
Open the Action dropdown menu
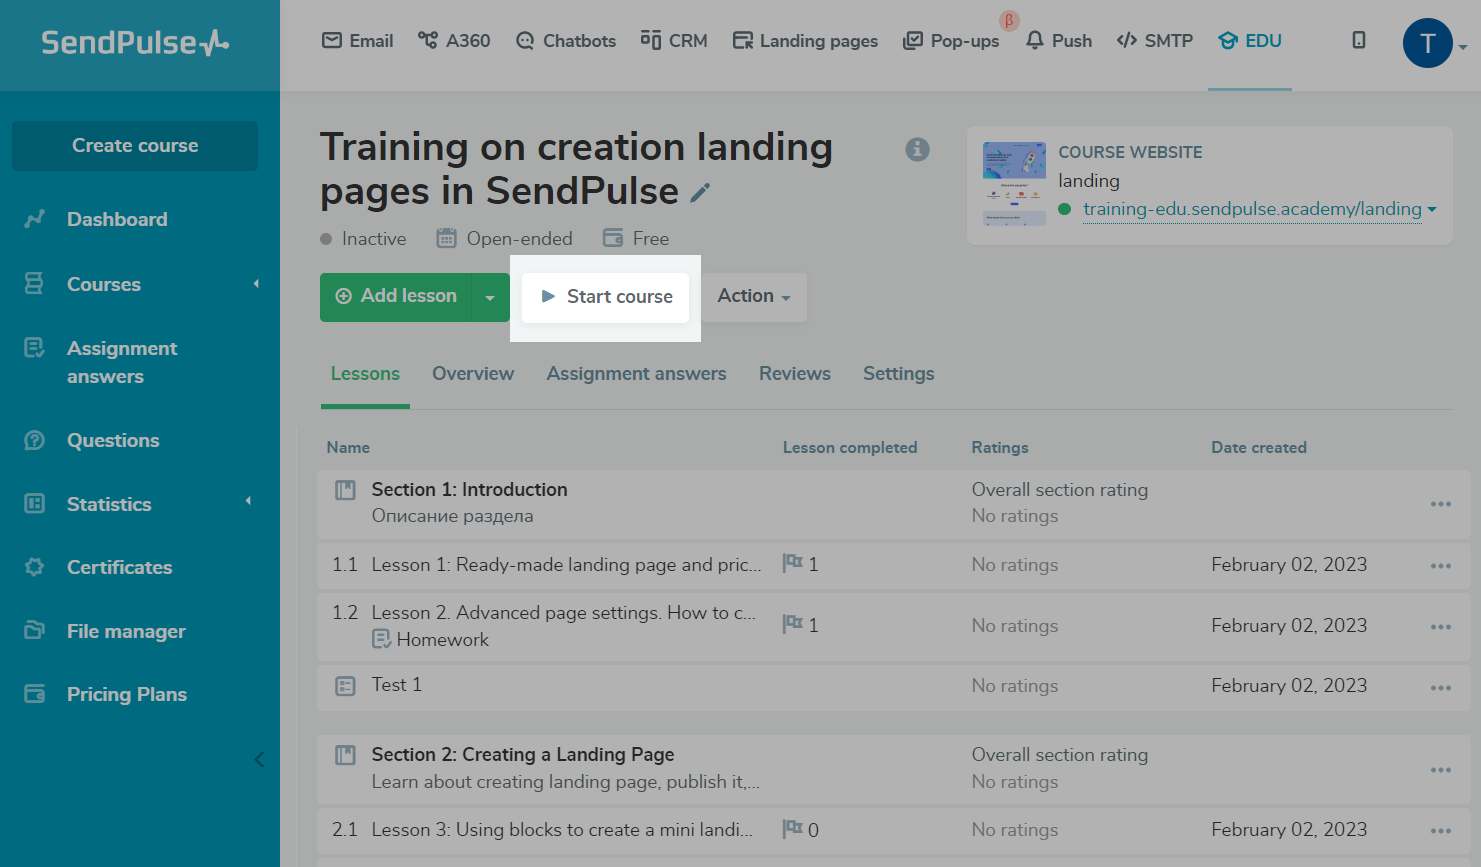[753, 296]
